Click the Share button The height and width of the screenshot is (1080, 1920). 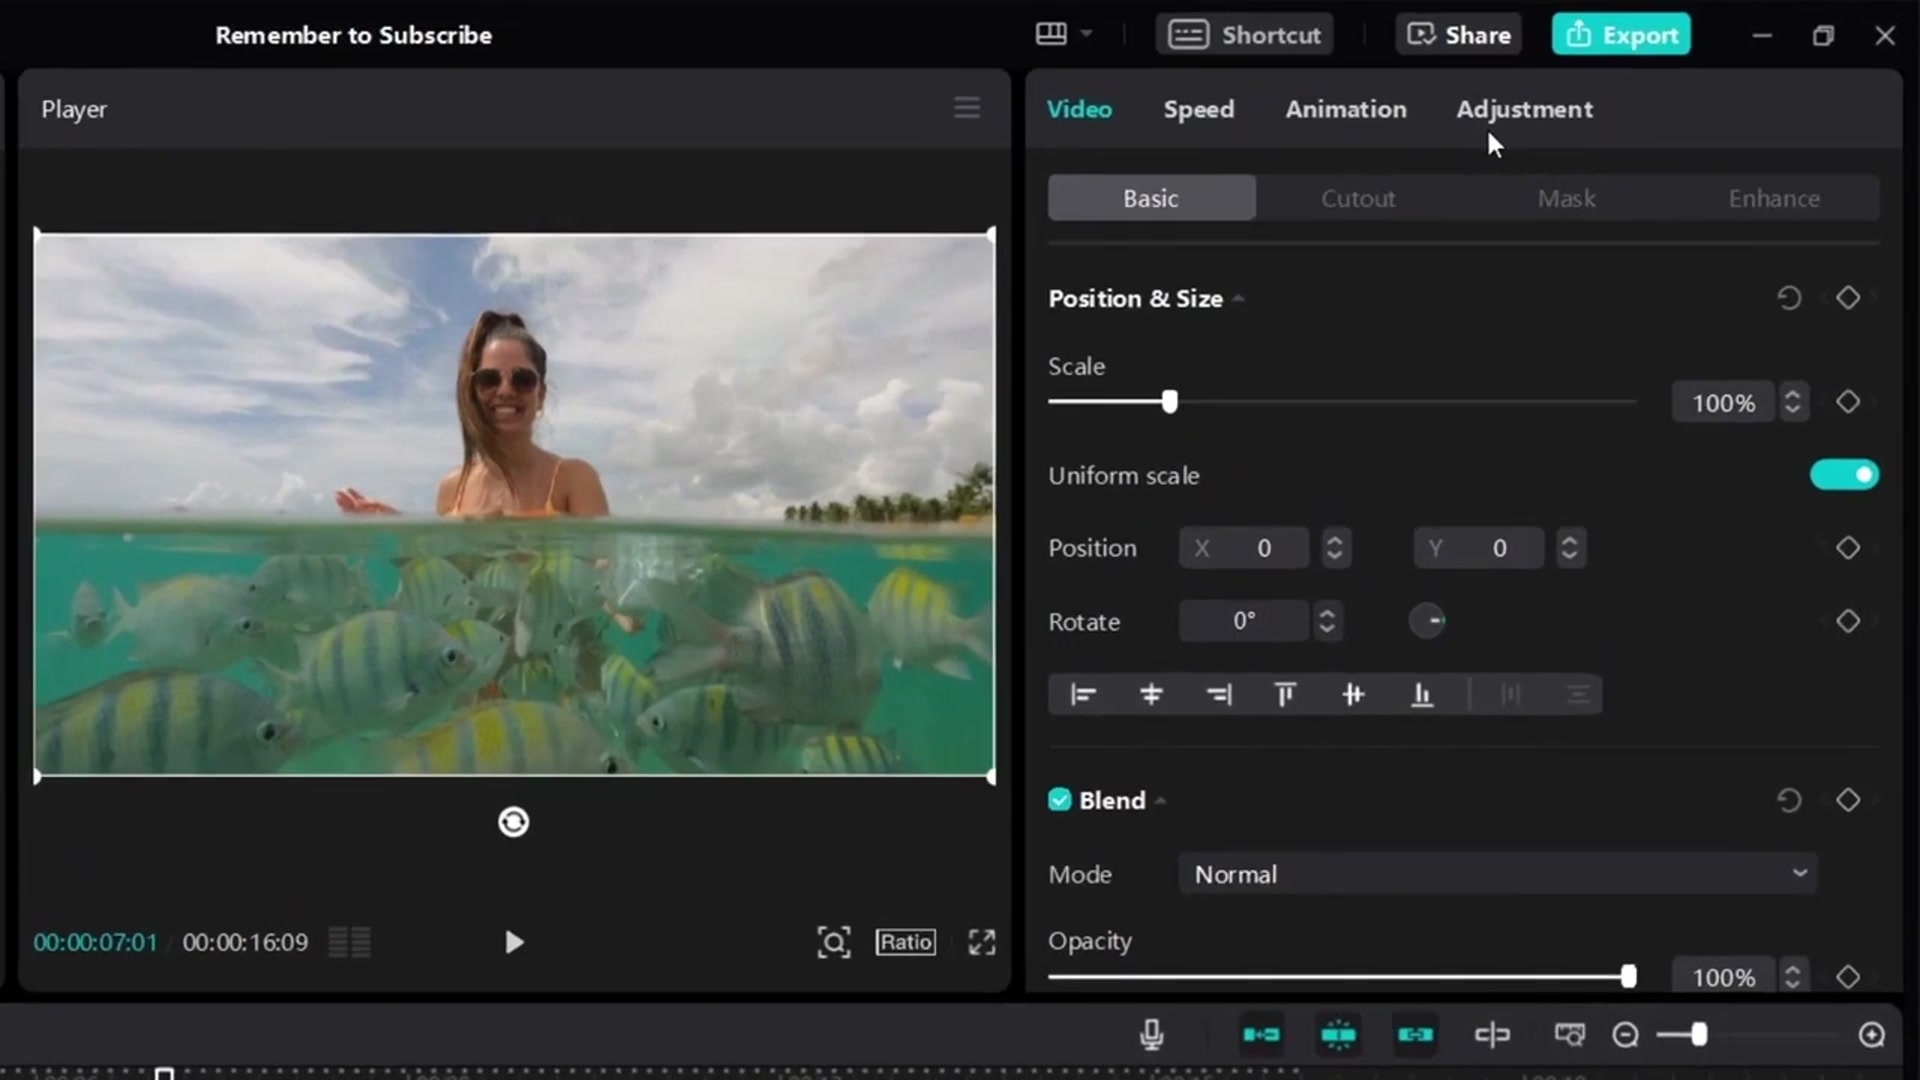click(x=1458, y=35)
